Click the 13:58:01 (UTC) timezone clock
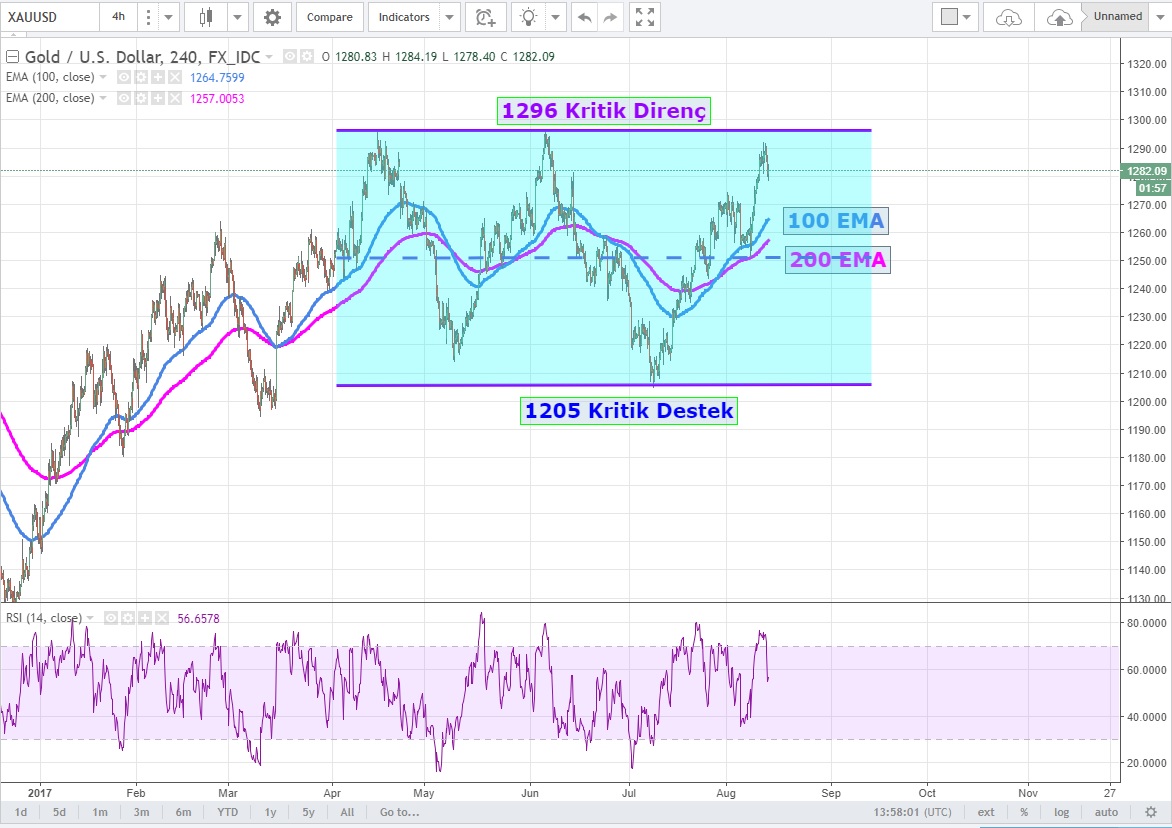Viewport: 1172px width, 828px height. tap(913, 812)
